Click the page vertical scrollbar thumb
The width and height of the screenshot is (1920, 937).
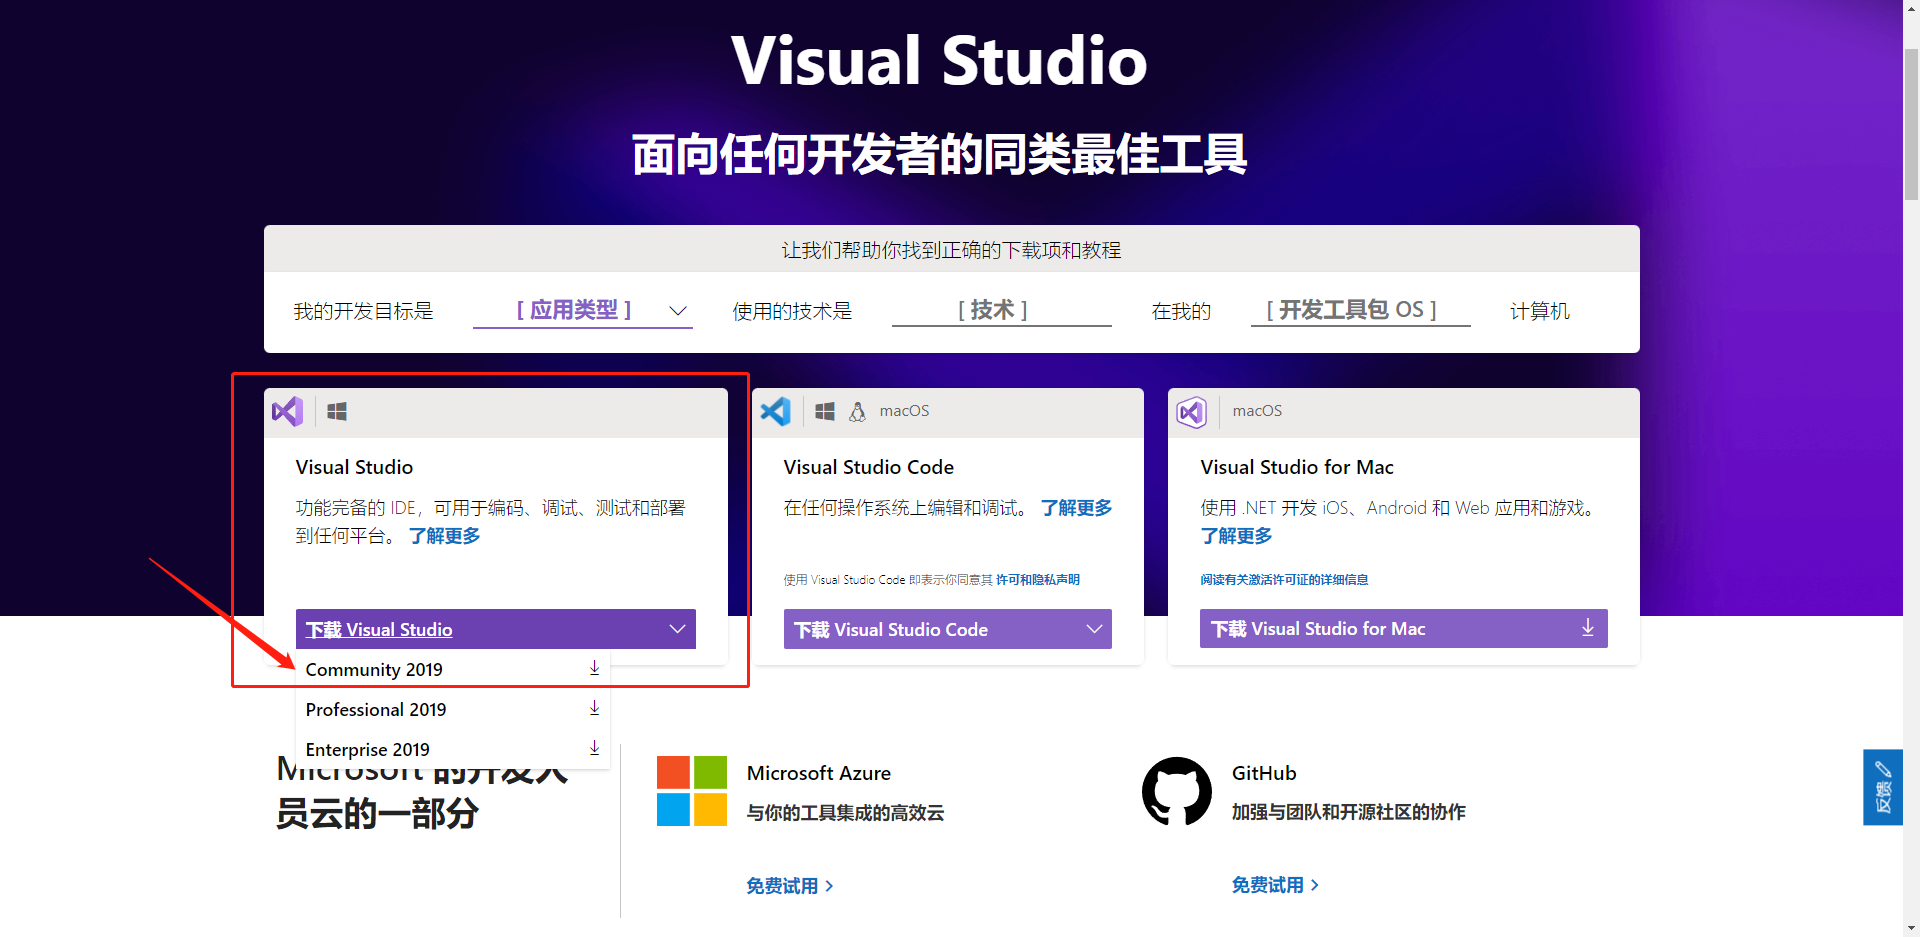(1911, 125)
